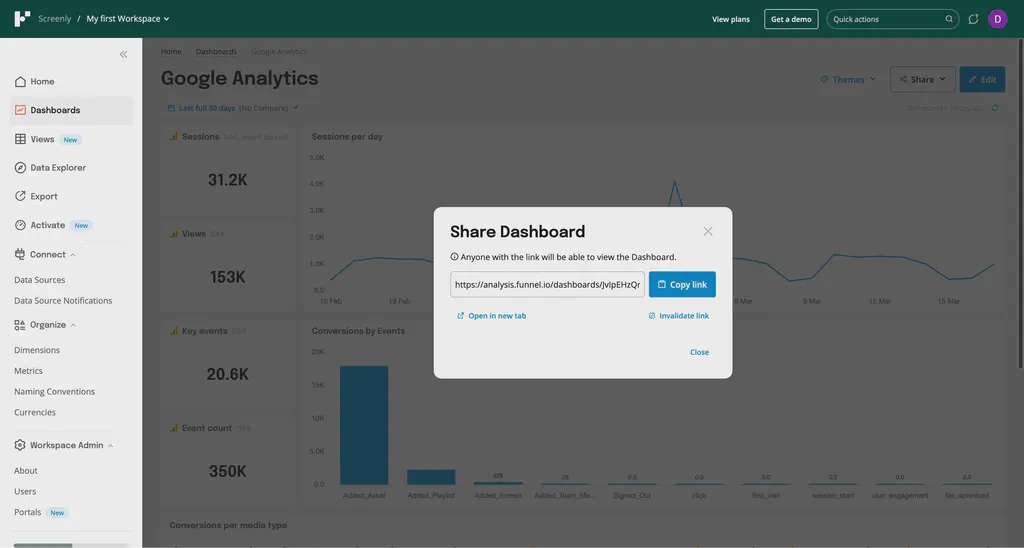Click View plans
1024x548 pixels.
coord(731,19)
